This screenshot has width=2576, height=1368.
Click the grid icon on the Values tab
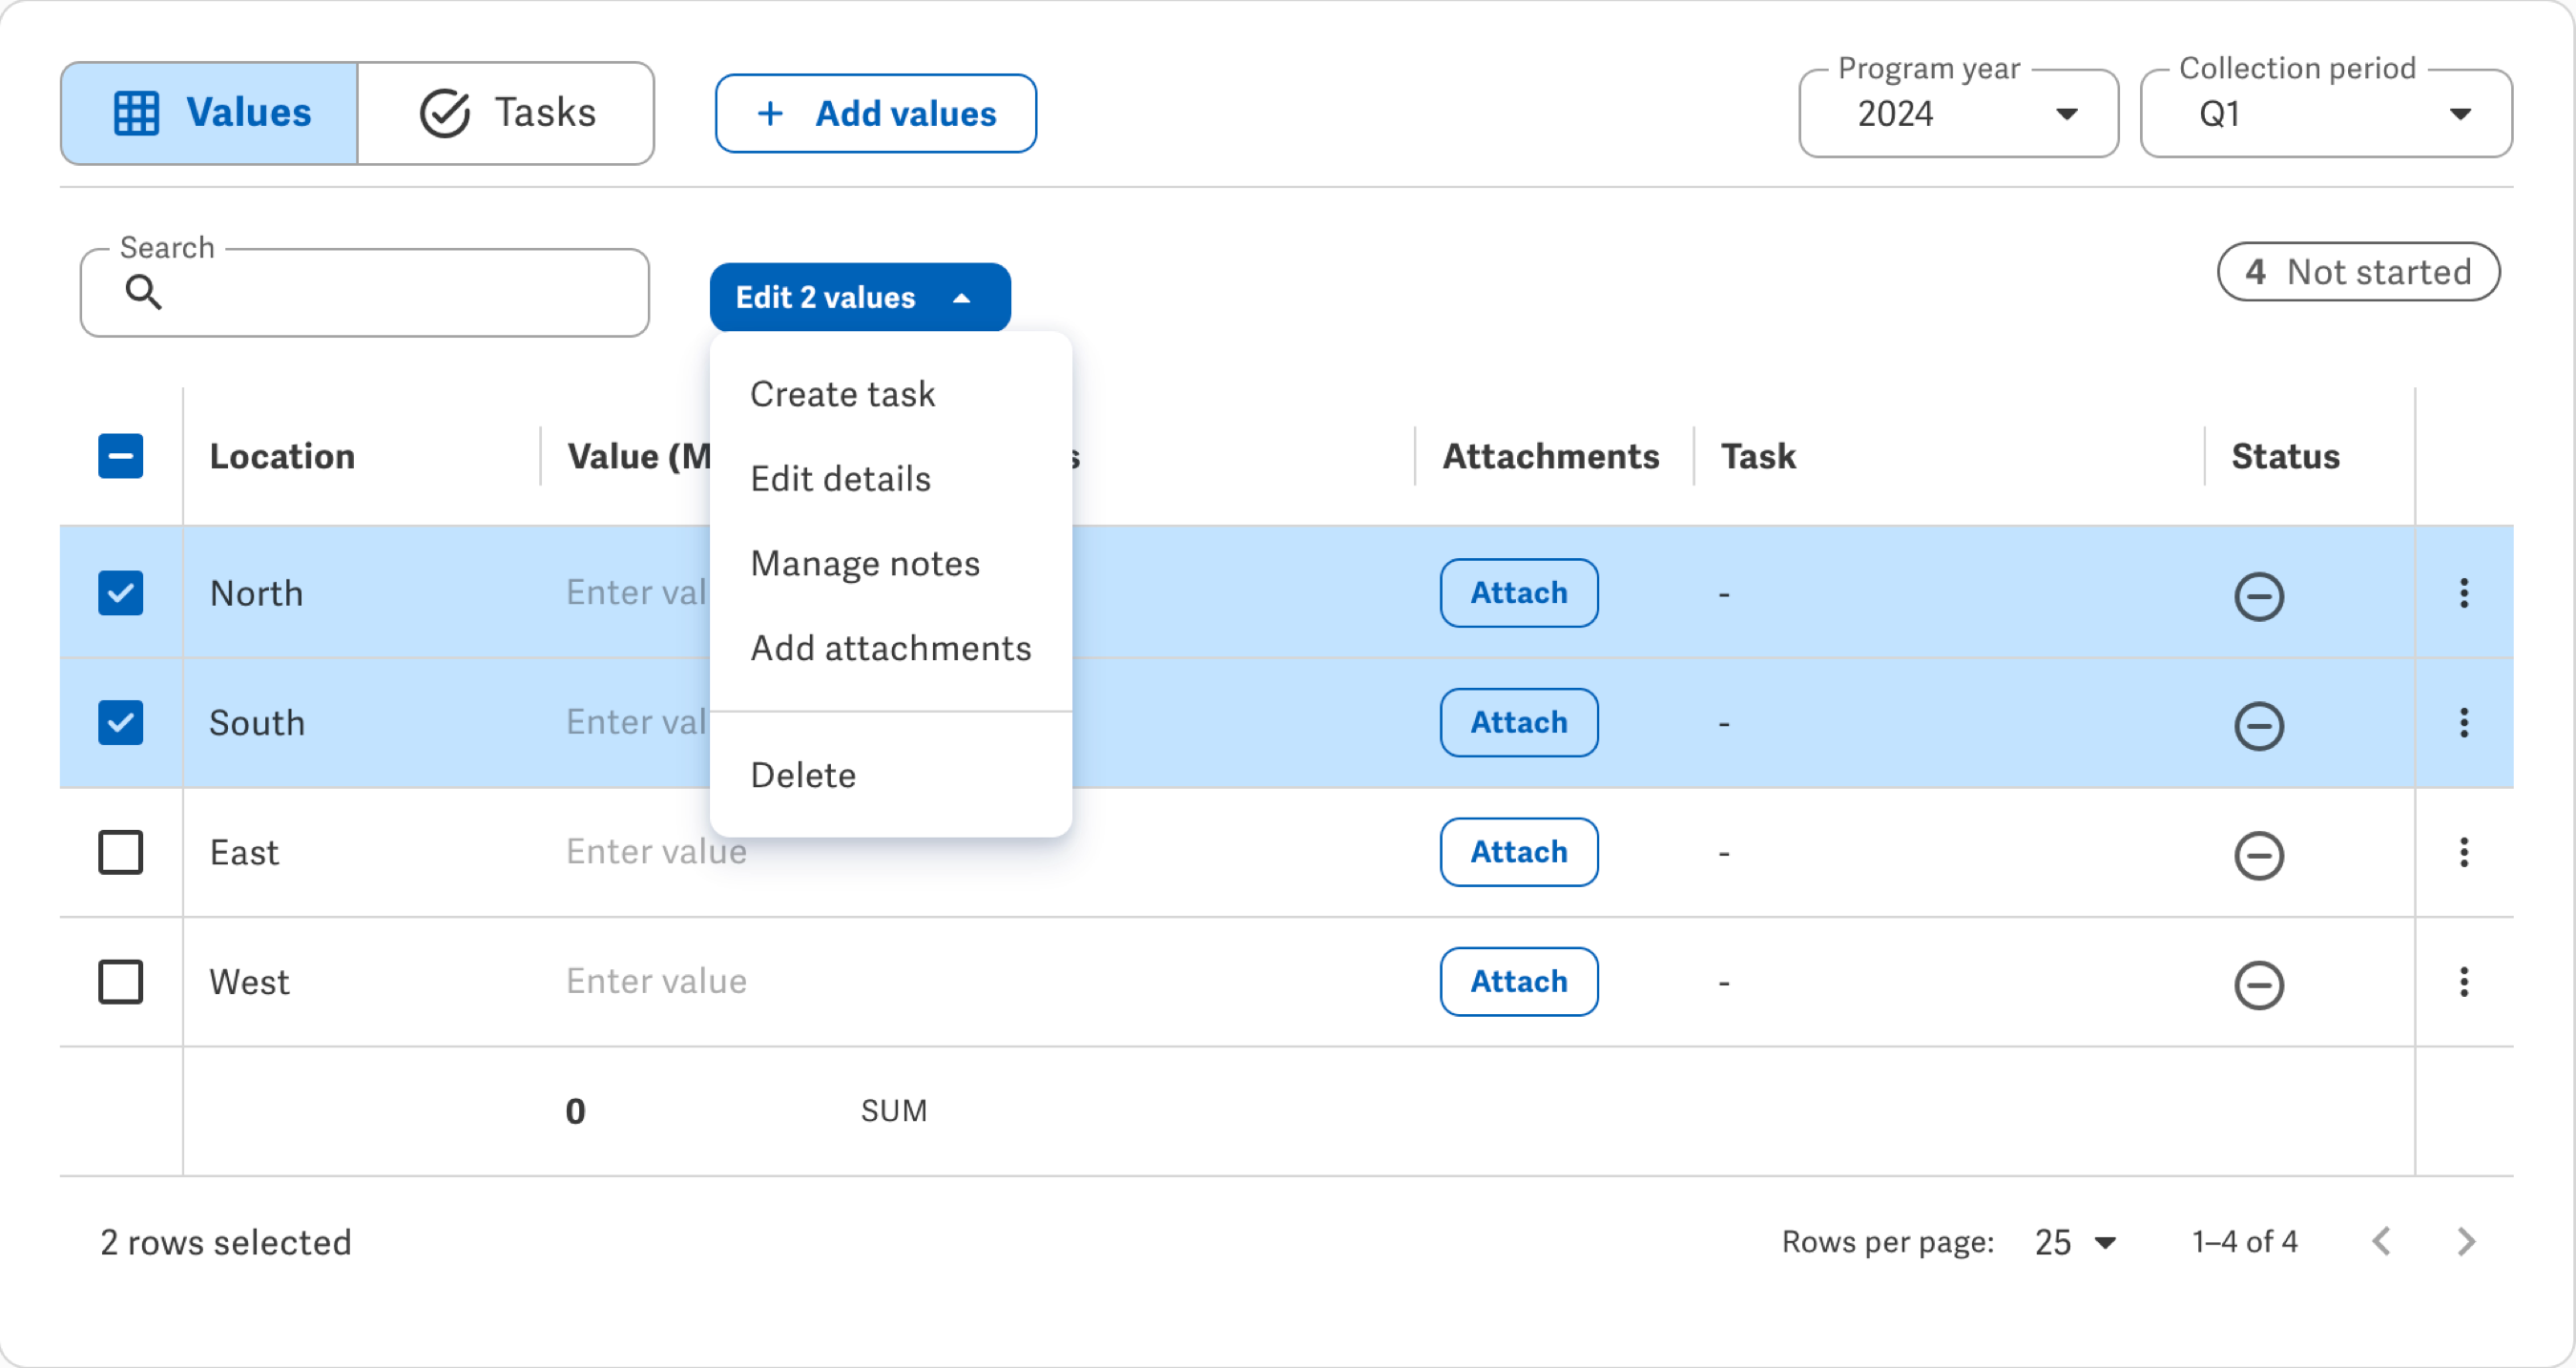136,113
